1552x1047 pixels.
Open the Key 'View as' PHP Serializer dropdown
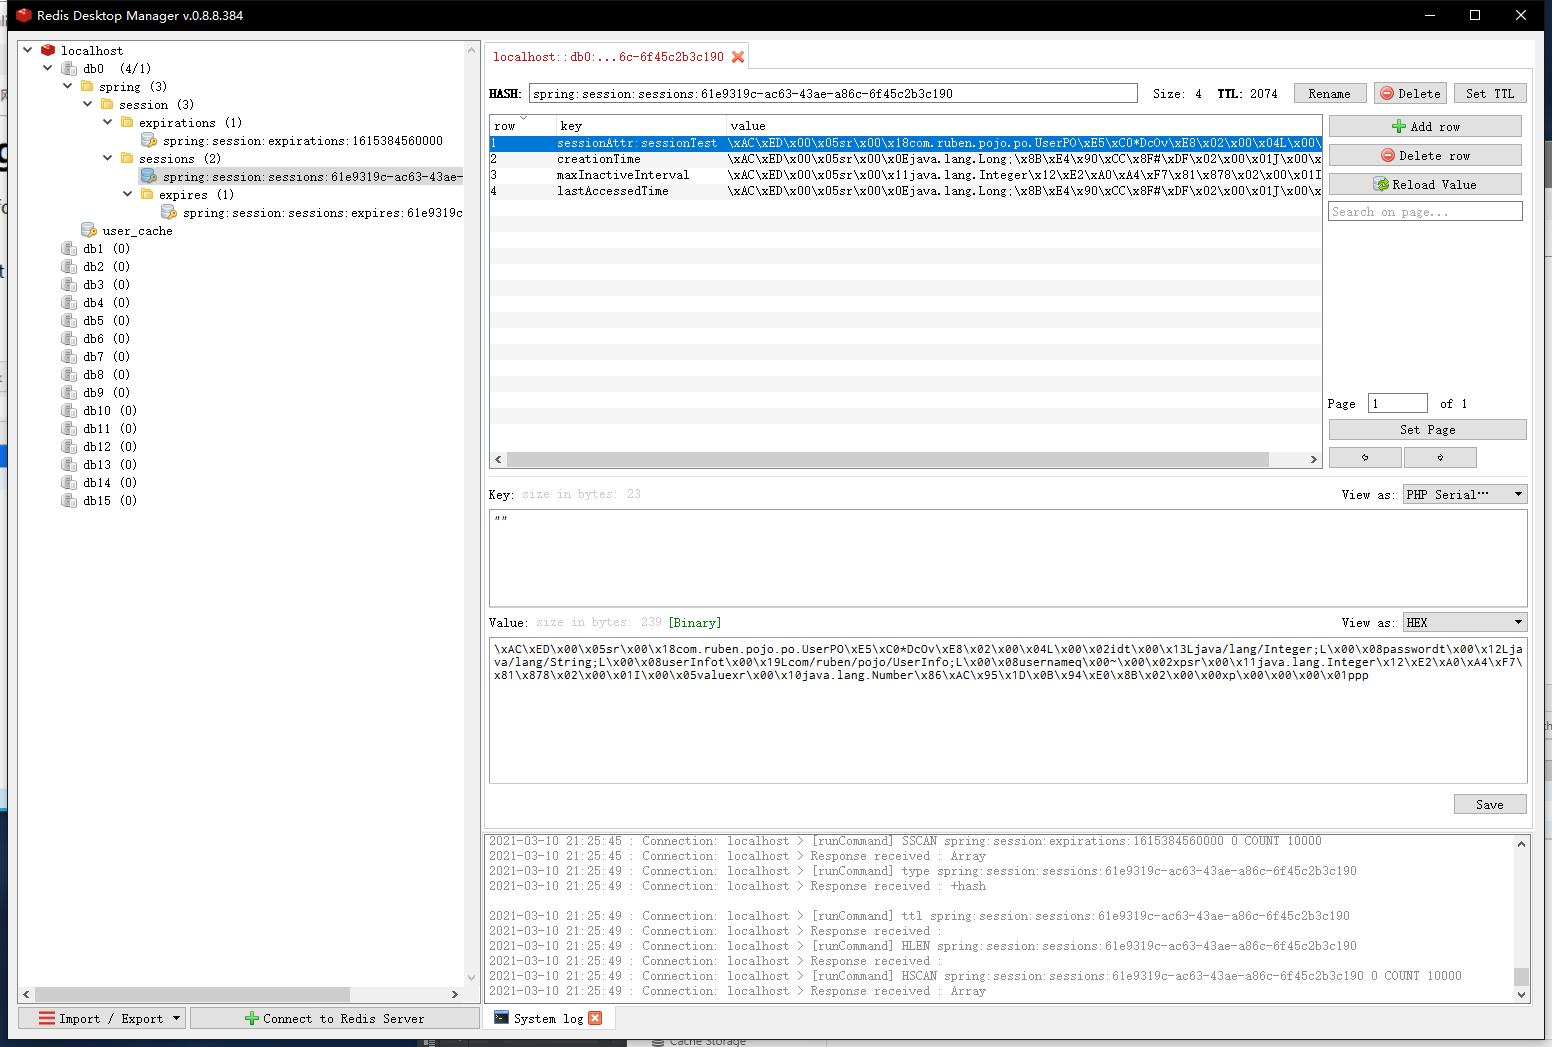[x=1464, y=494]
